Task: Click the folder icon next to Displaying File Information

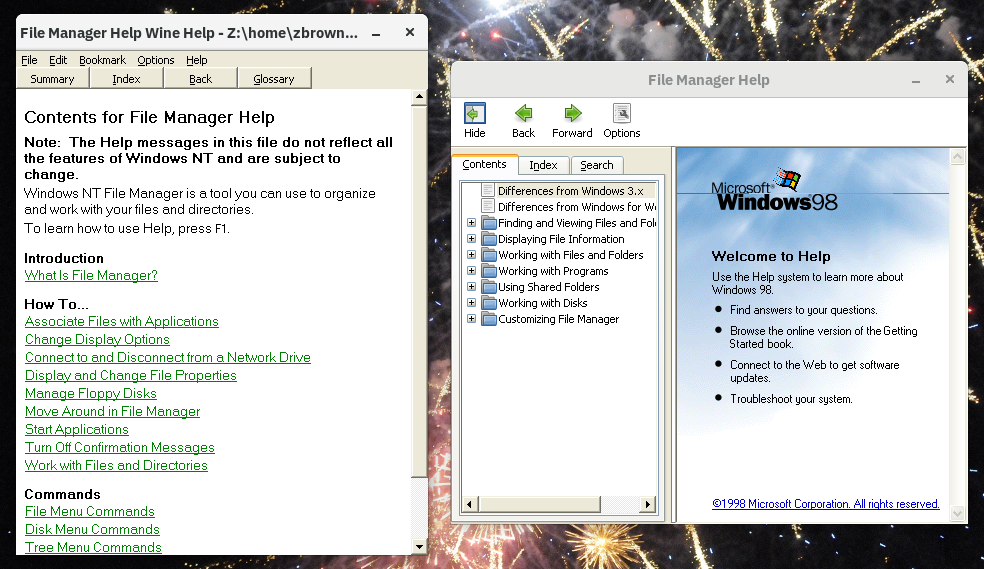Action: [x=489, y=239]
